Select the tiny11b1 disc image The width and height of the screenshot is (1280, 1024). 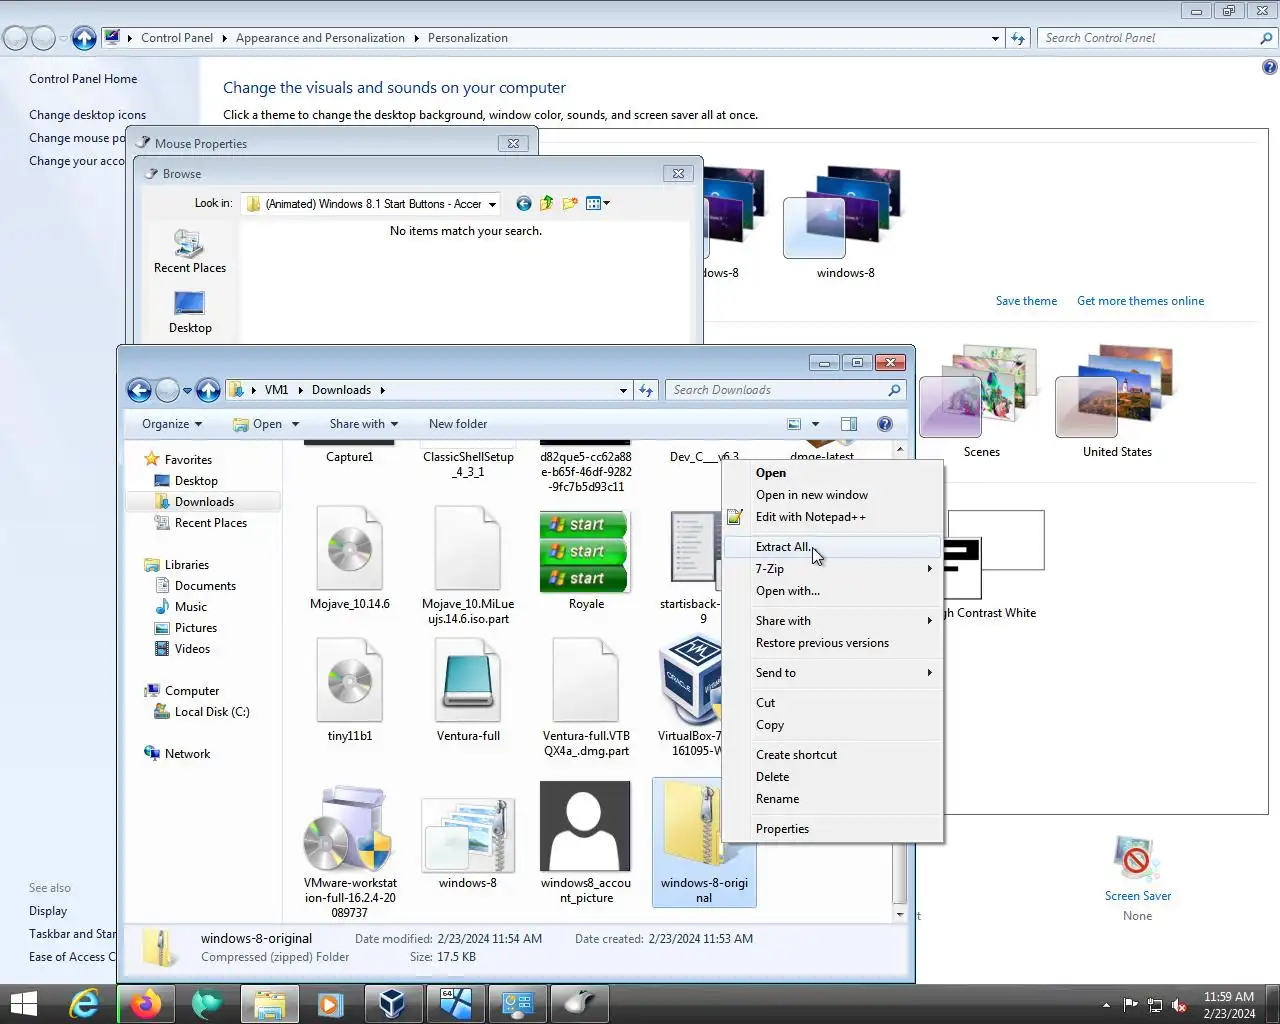click(350, 691)
